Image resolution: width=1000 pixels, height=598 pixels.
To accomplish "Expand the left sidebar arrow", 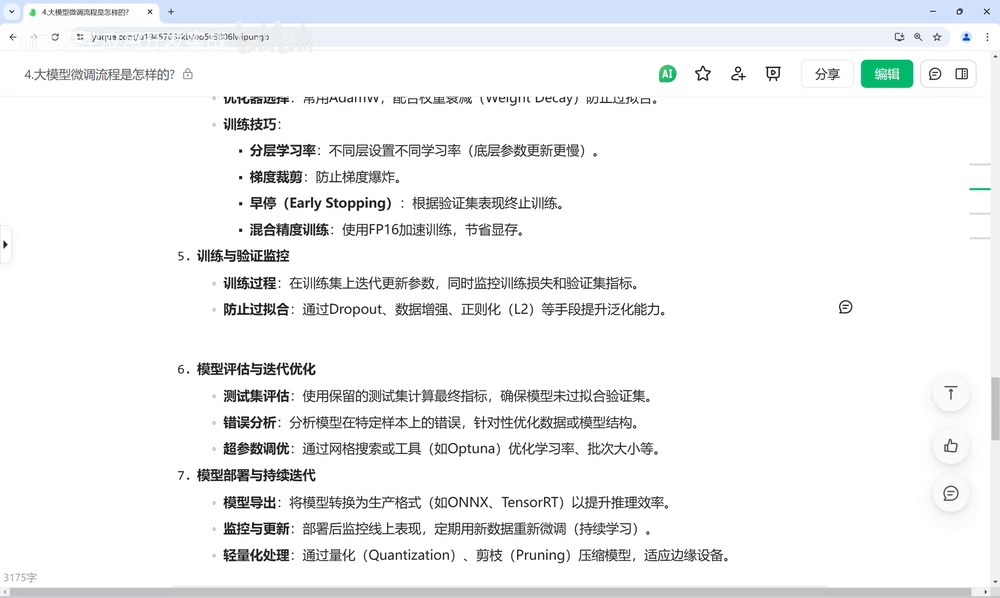I will tap(6, 244).
